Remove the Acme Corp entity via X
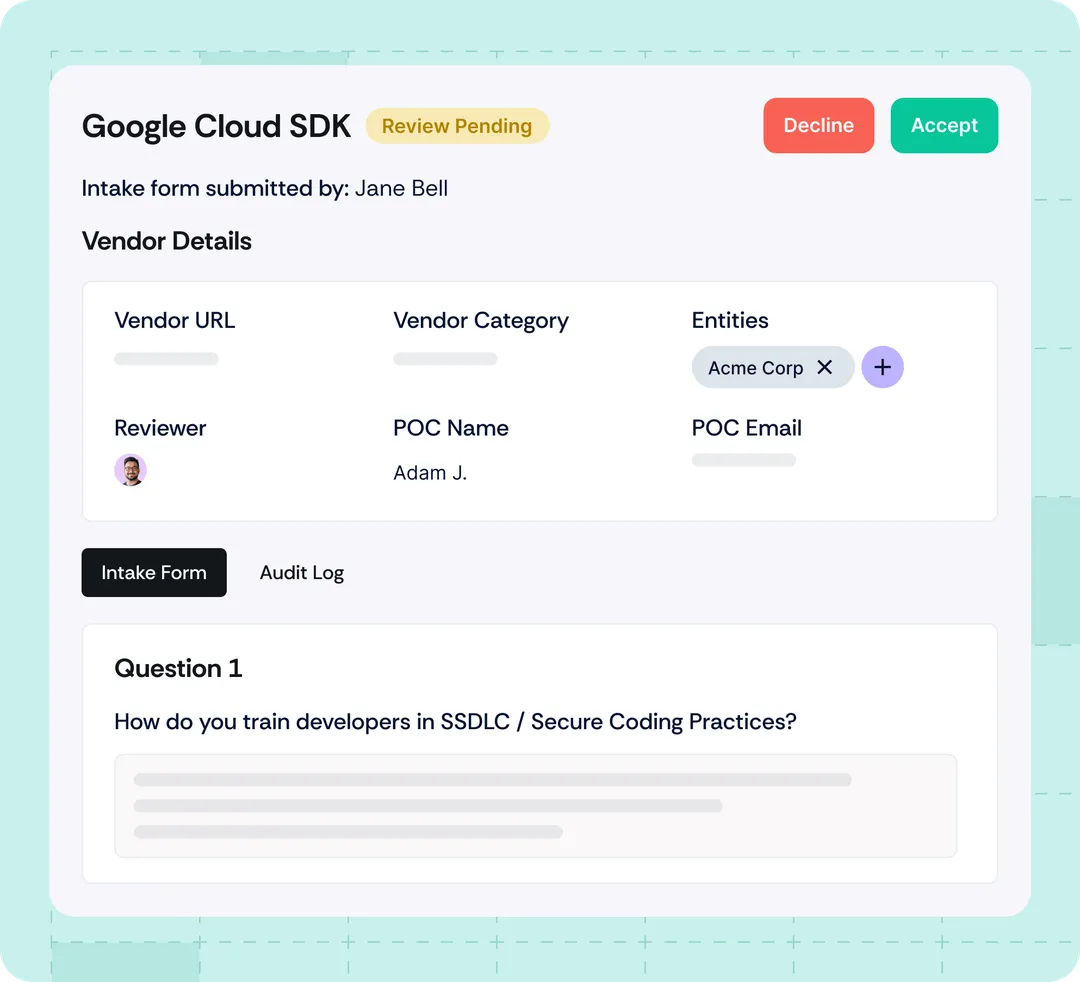Image resolution: width=1080 pixels, height=982 pixels. [824, 367]
